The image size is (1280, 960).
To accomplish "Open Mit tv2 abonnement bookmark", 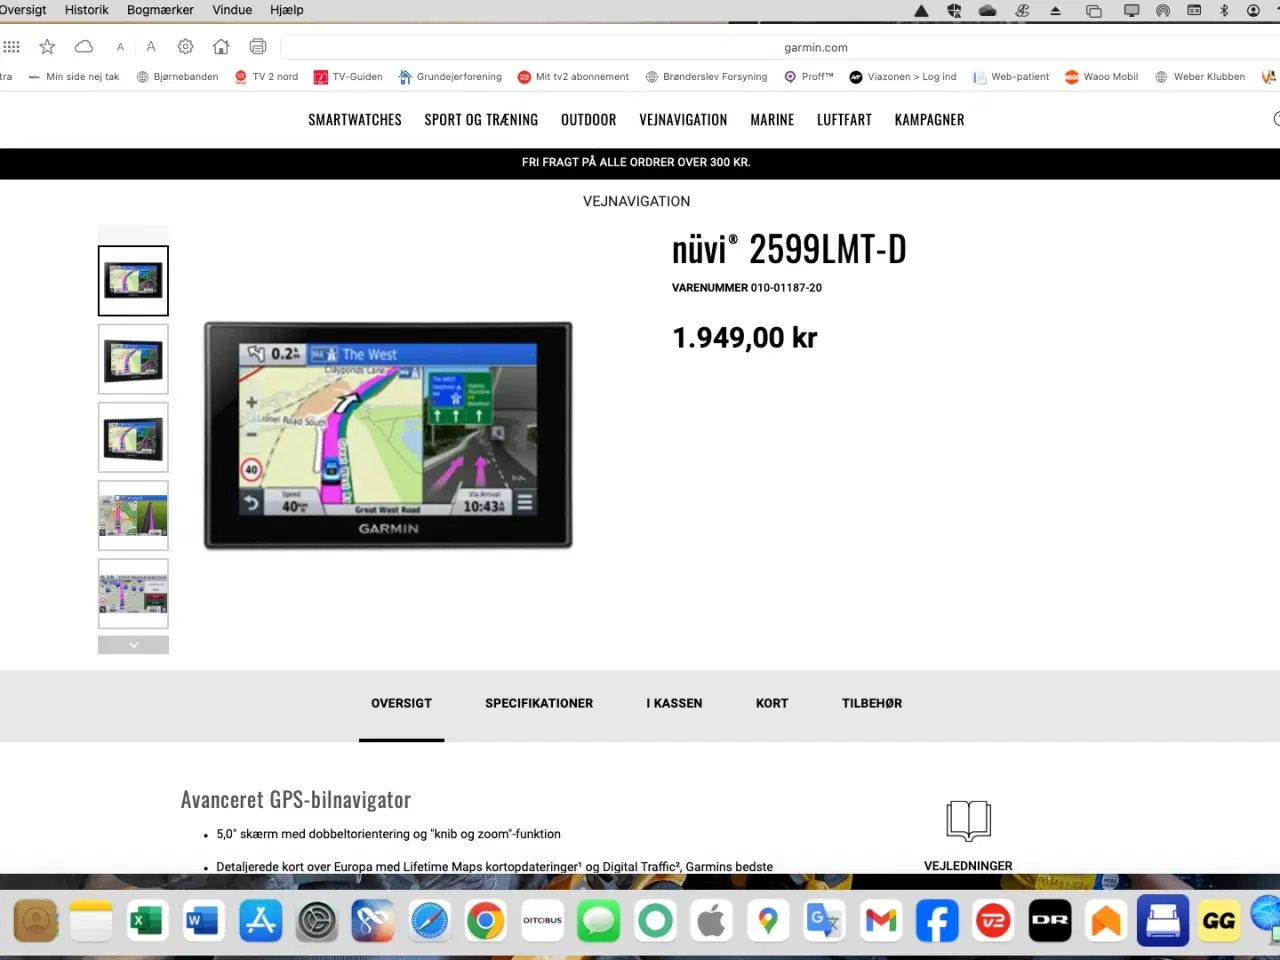I will [x=573, y=77].
